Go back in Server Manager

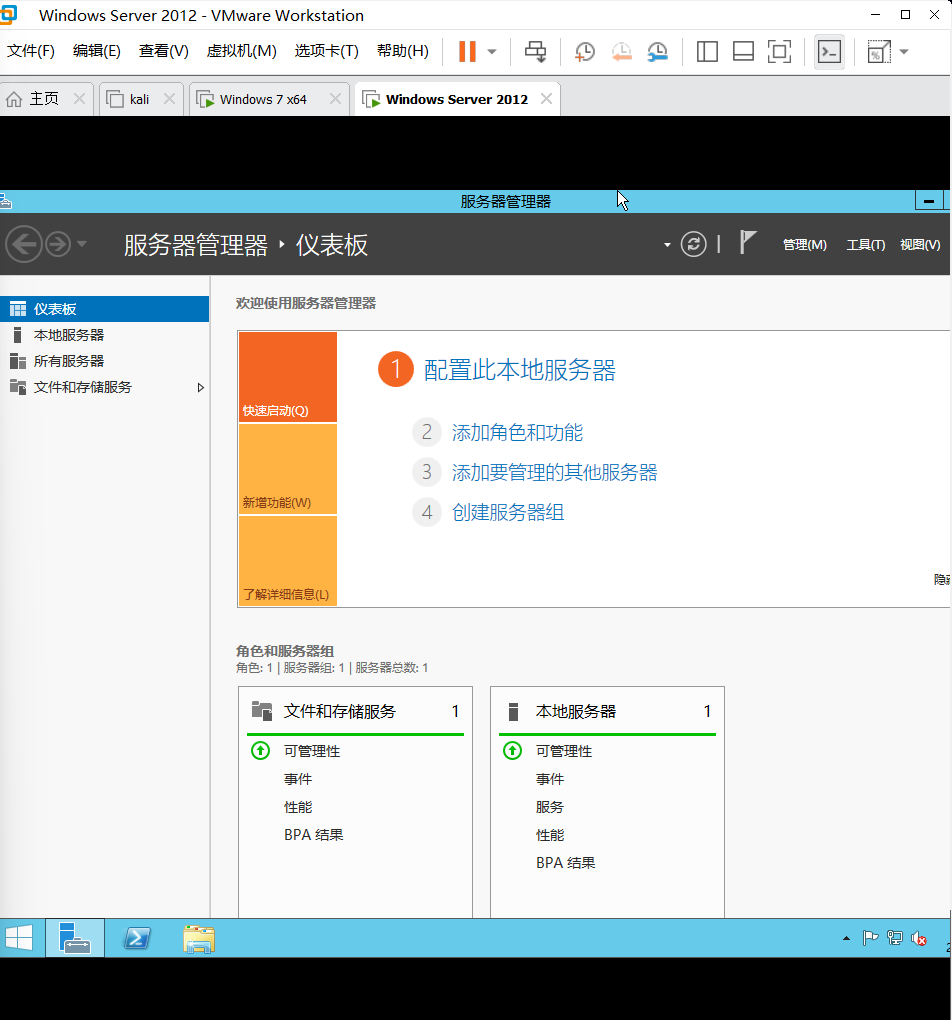click(24, 245)
